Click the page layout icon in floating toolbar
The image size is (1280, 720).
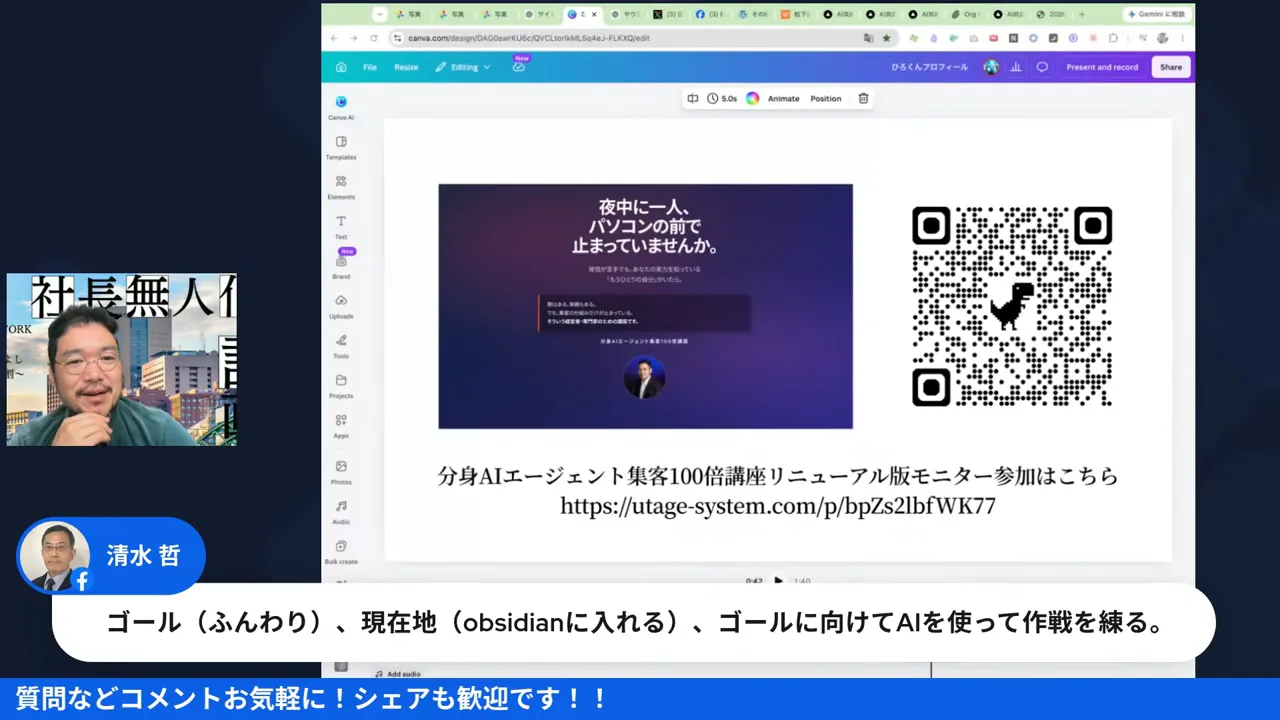pyautogui.click(x=692, y=98)
